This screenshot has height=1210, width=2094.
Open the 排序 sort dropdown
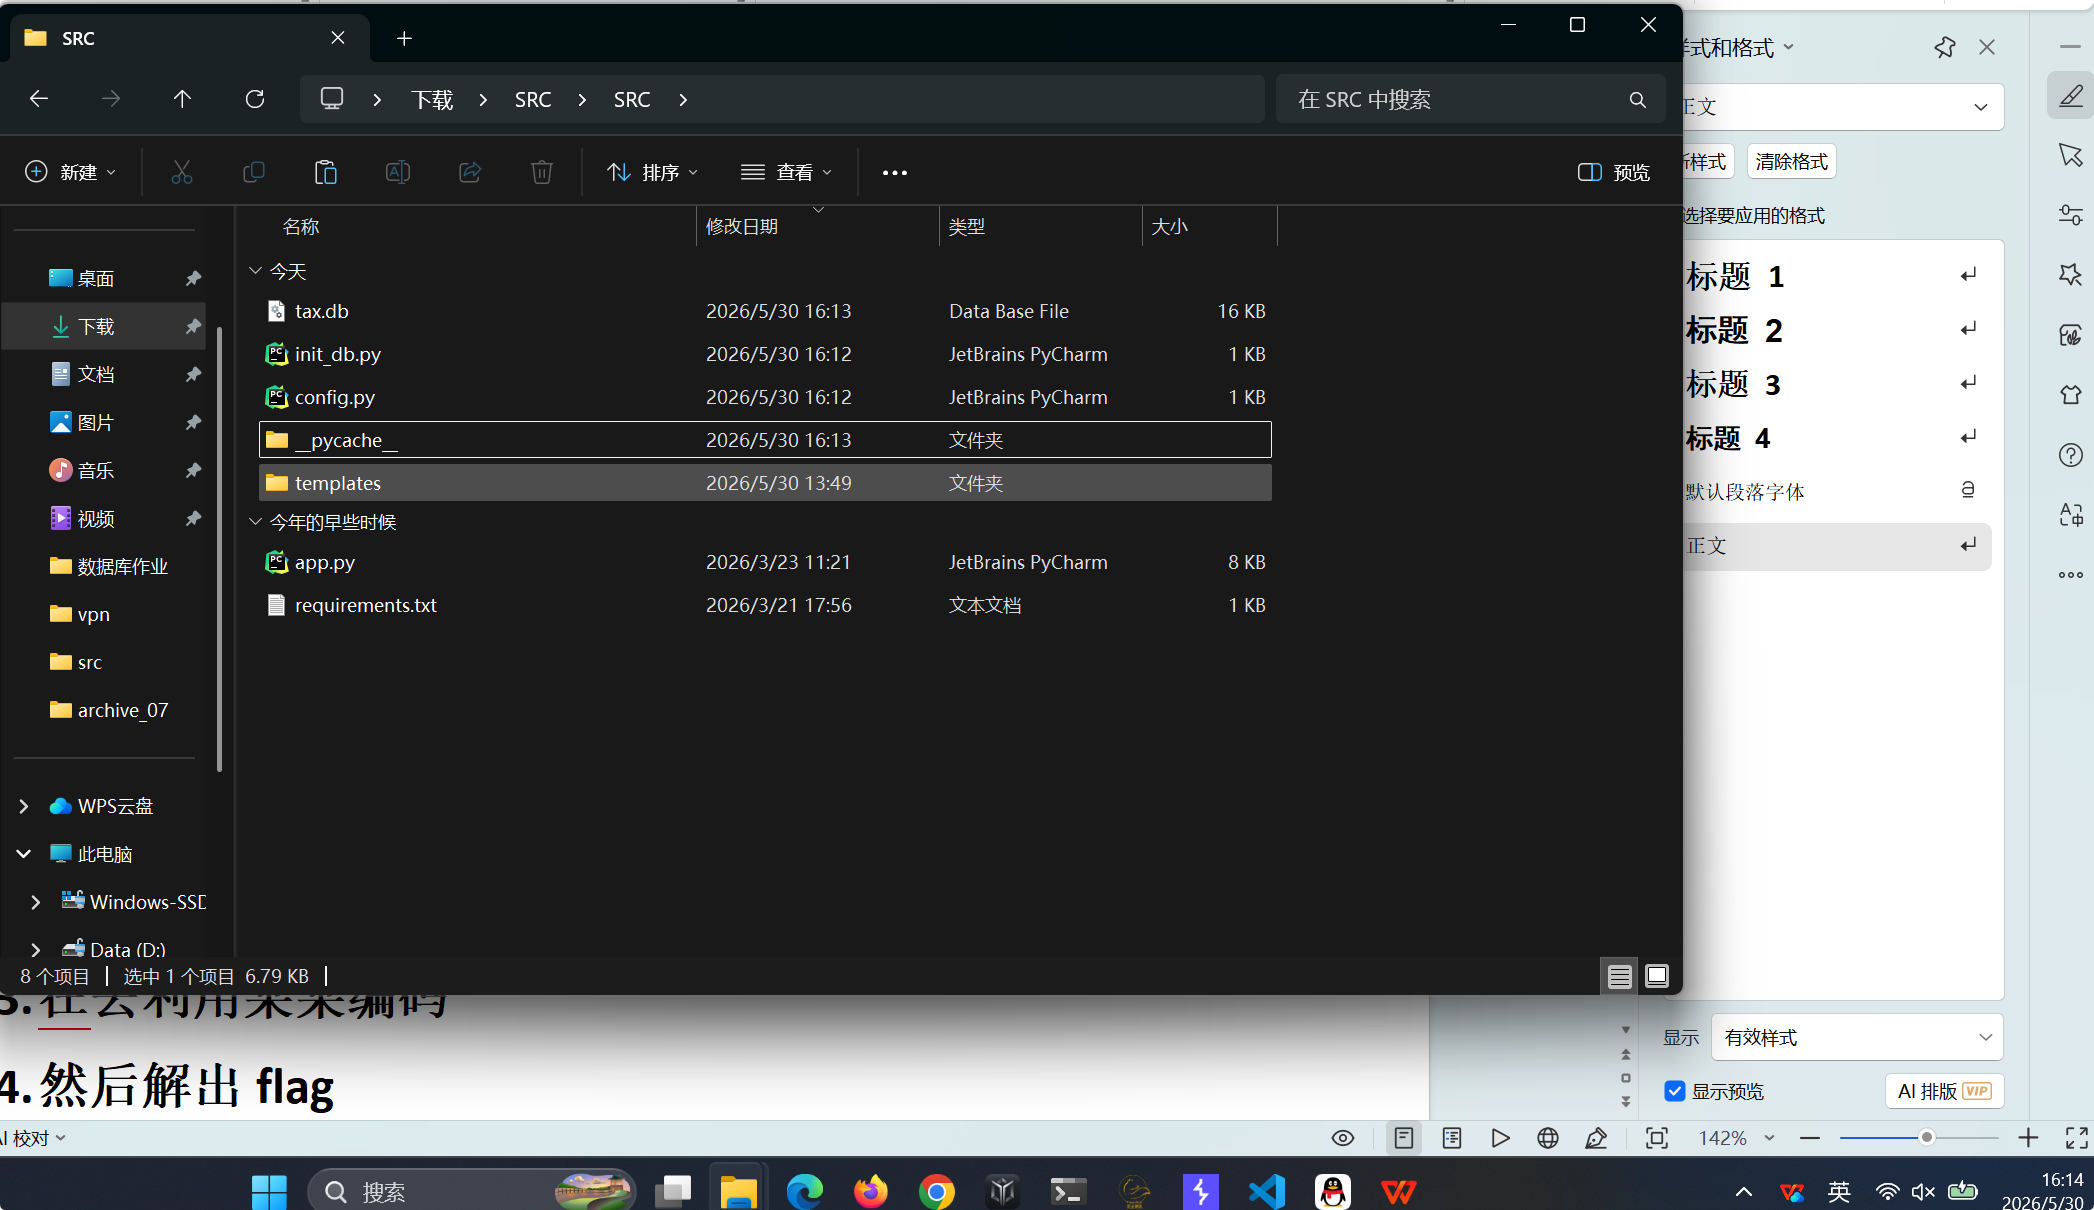click(652, 172)
